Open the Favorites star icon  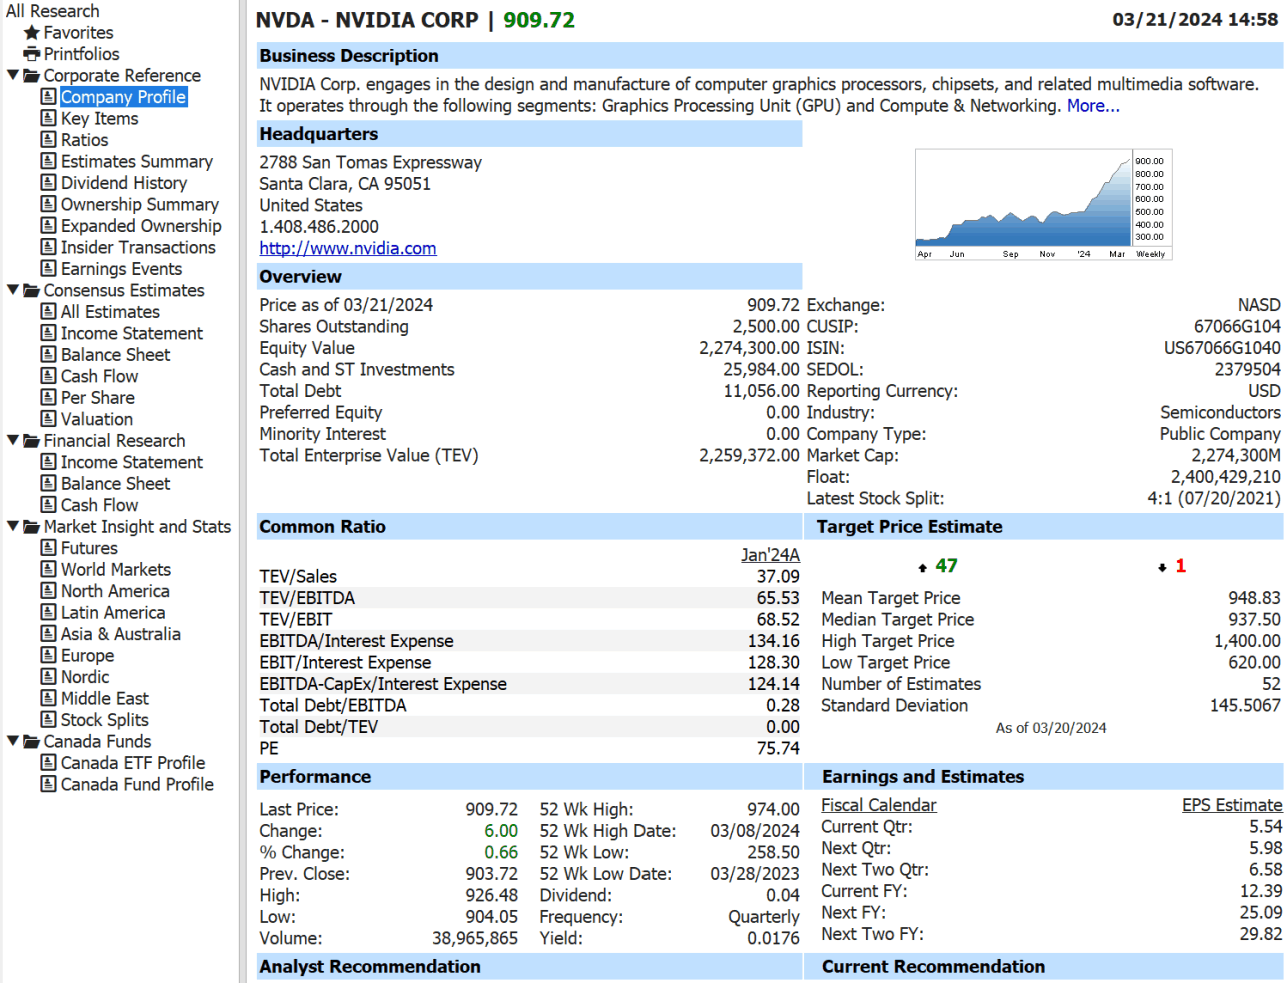(x=32, y=33)
